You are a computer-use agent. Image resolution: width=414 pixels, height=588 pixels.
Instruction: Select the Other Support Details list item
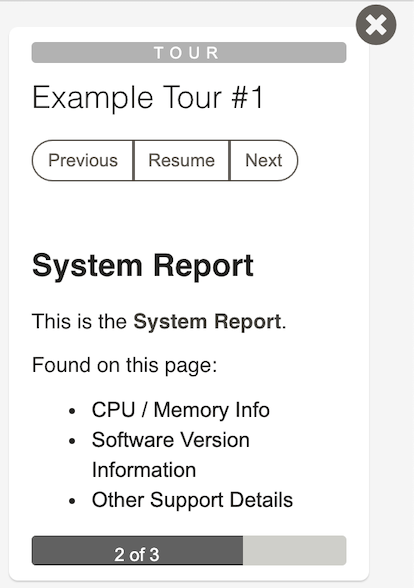pyautogui.click(x=192, y=500)
